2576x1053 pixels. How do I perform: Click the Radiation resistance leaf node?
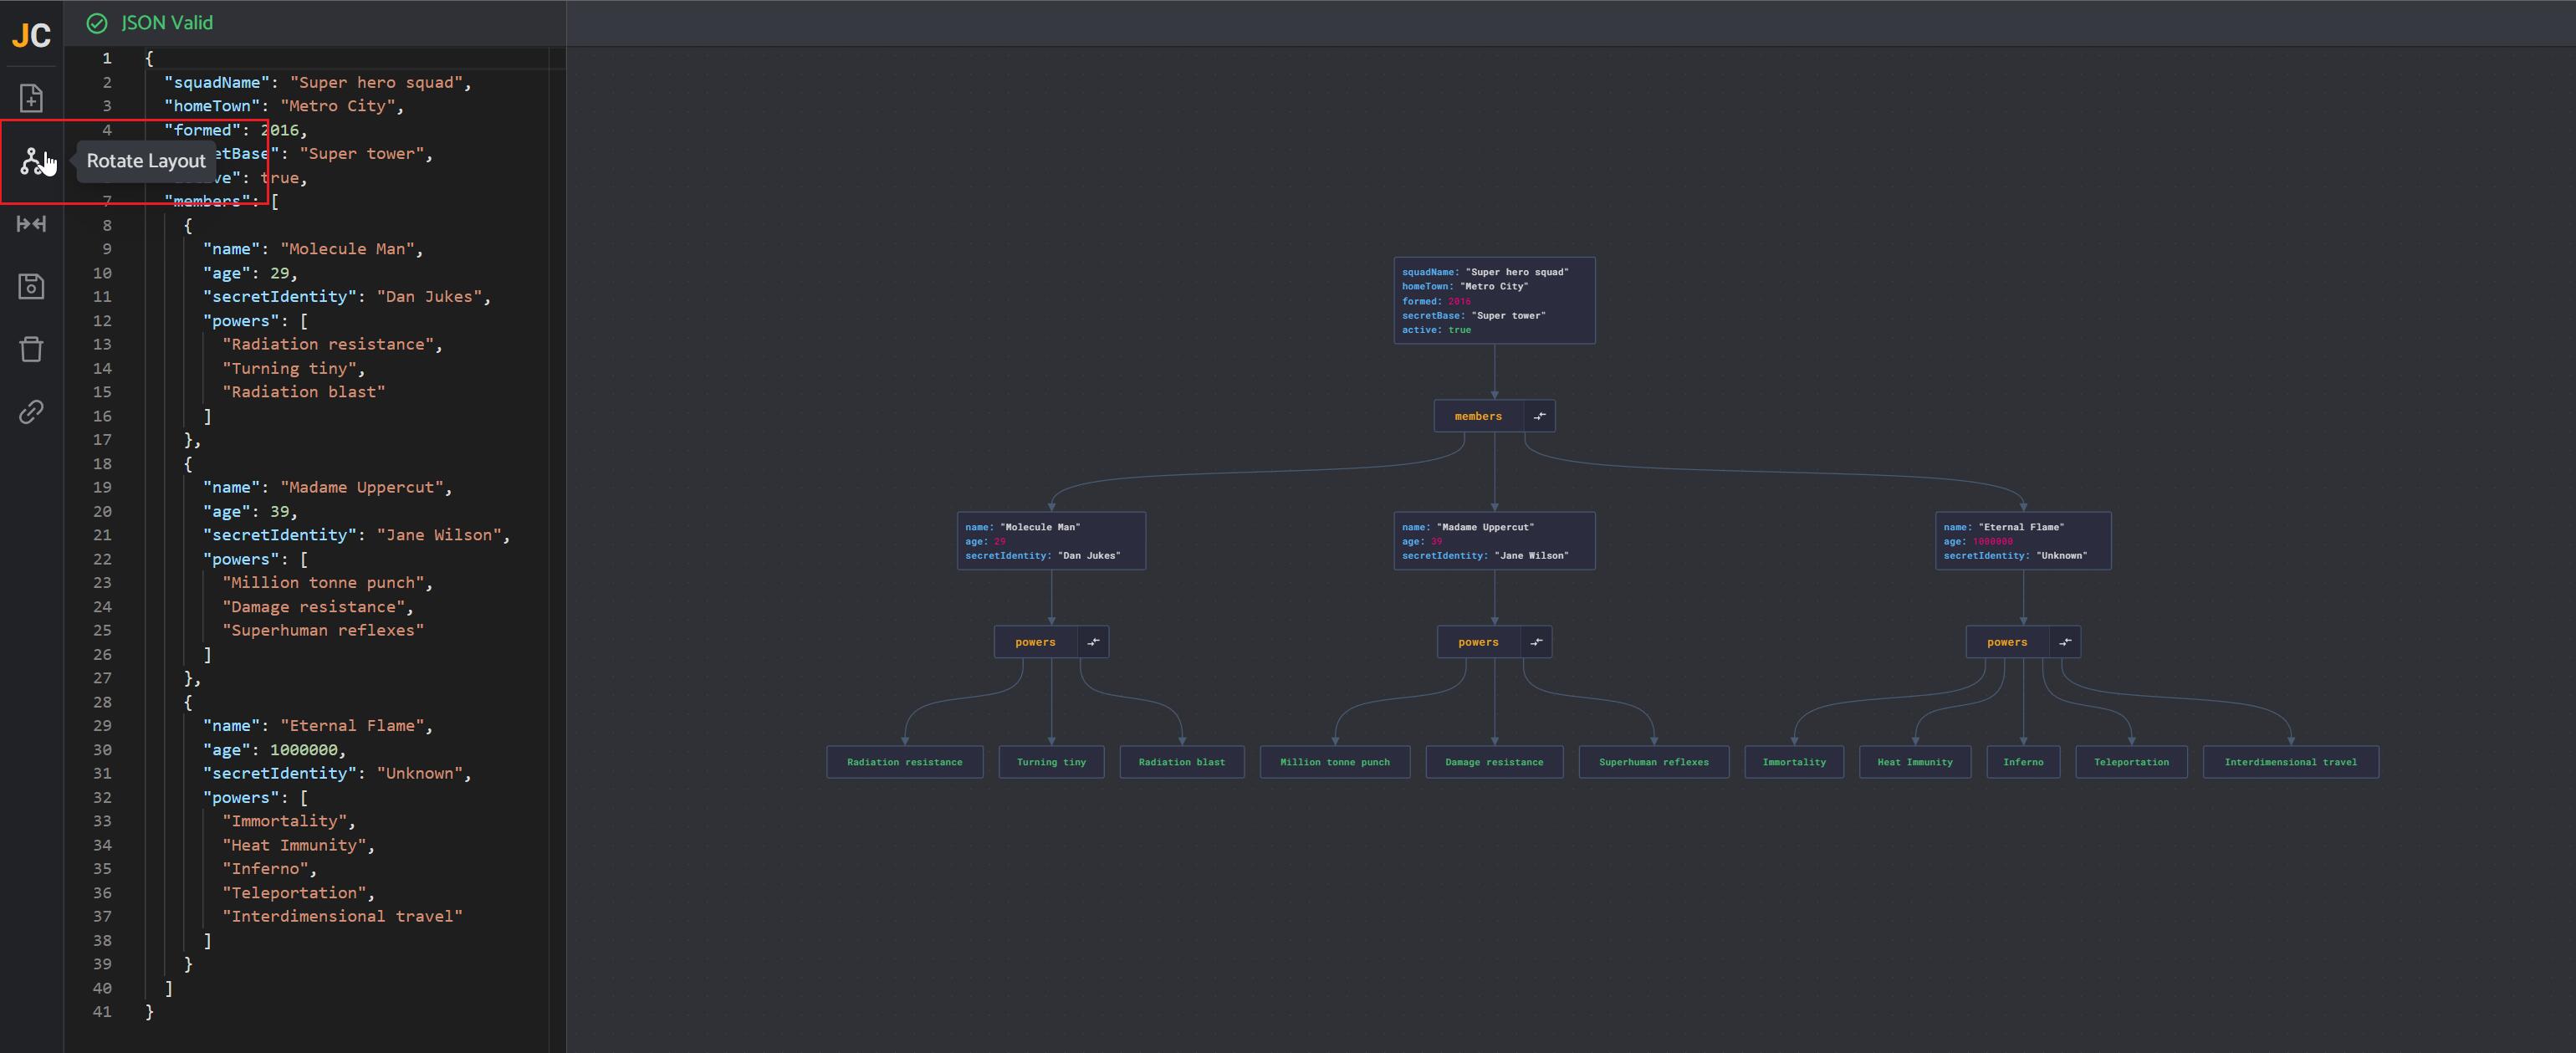904,762
